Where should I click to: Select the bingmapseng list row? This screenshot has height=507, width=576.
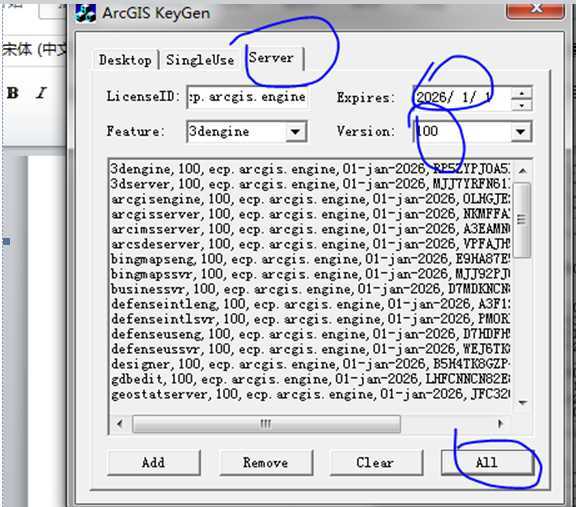point(310,259)
